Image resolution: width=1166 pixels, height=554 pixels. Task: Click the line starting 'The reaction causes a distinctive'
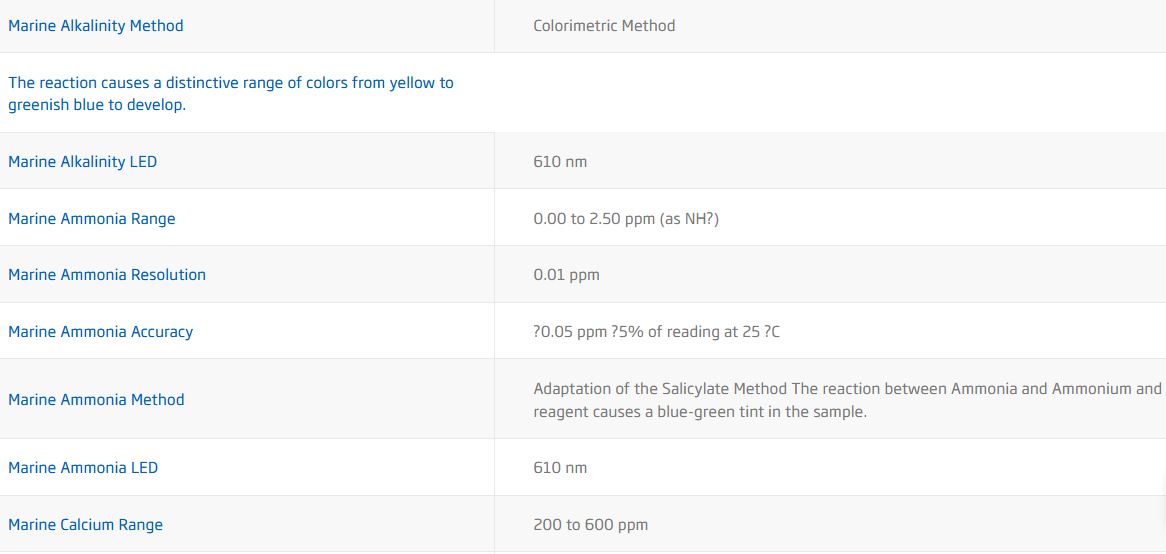[231, 83]
